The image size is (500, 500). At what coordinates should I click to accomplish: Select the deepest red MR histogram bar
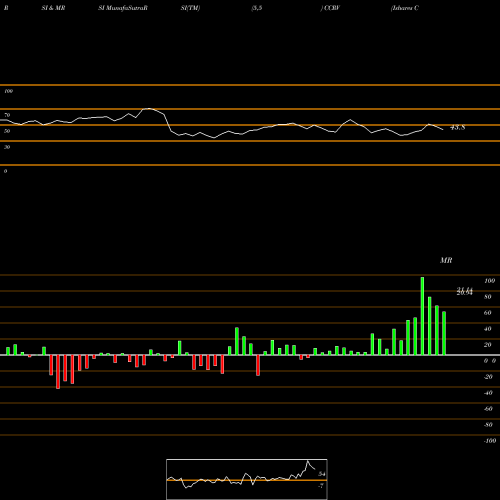click(58, 372)
